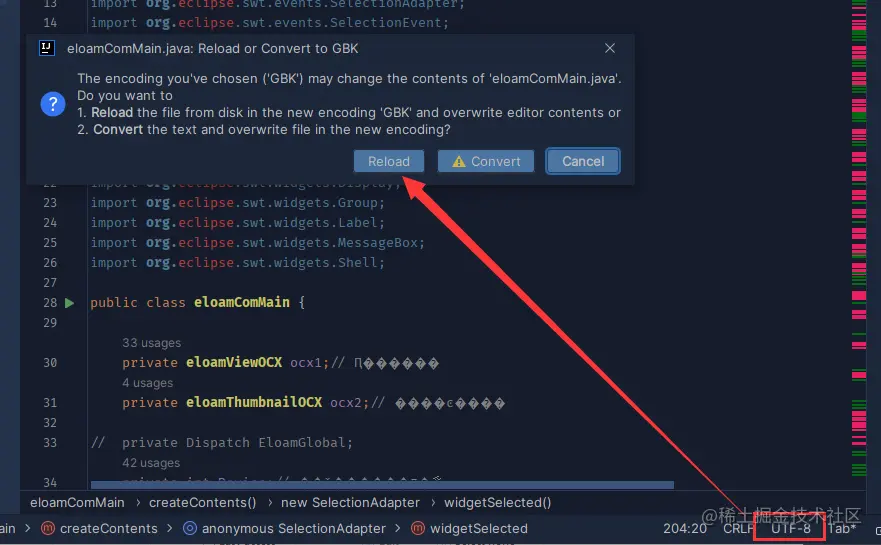The width and height of the screenshot is (881, 545).
Task: Click the 204:20 caret position indicator
Action: (x=684, y=529)
